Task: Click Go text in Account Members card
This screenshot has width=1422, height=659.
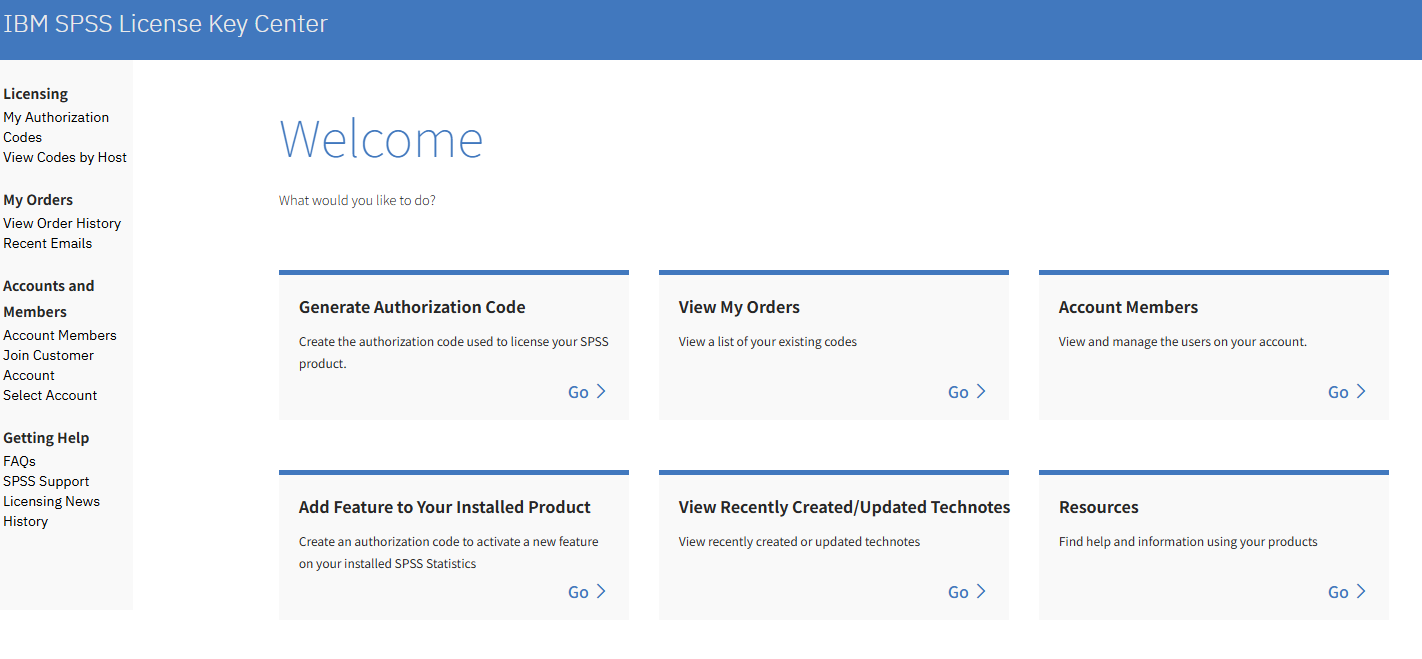Action: coord(1338,392)
